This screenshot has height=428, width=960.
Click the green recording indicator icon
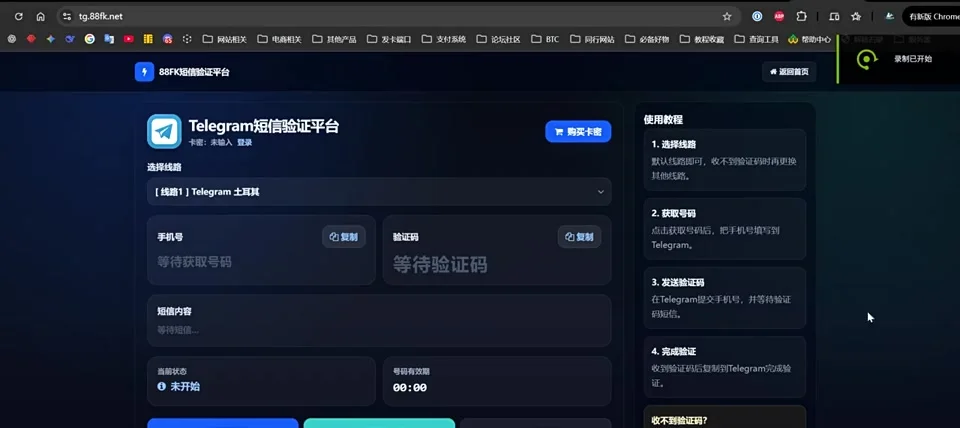[865, 59]
